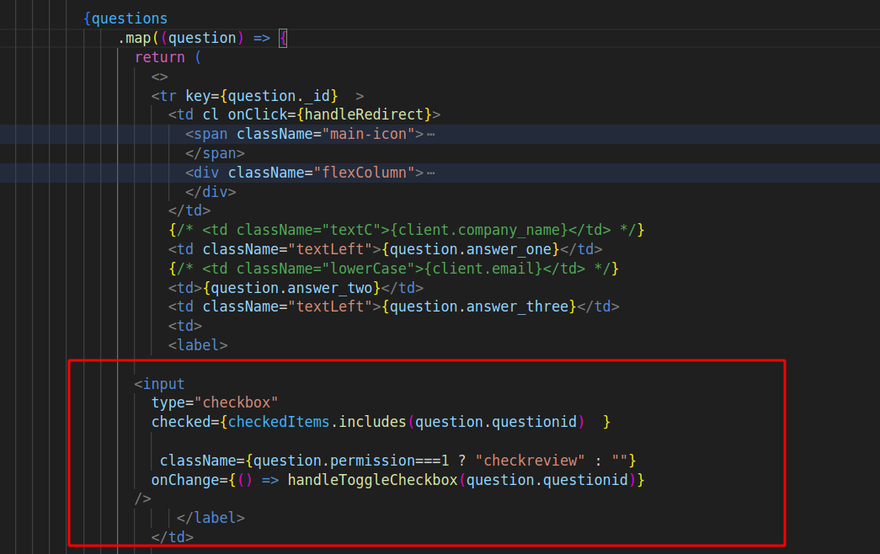The height and width of the screenshot is (554, 880).
Task: Click the .map method call
Action: (x=138, y=38)
